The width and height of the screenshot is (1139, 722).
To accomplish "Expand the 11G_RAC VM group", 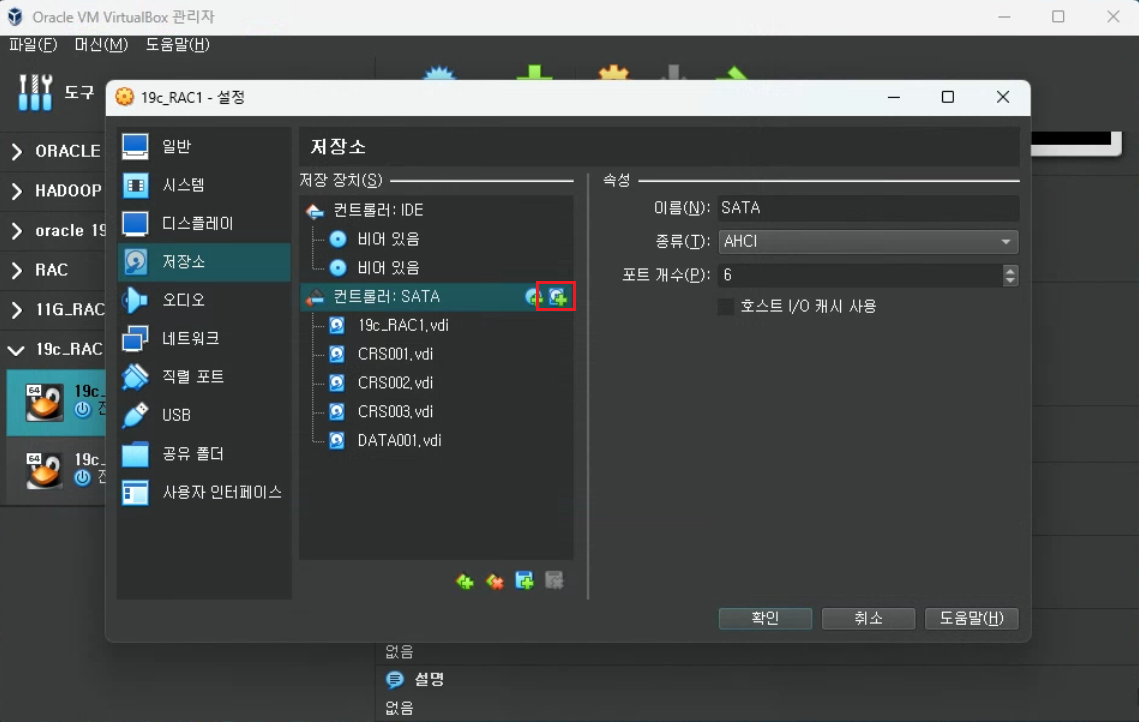I will click(x=17, y=310).
